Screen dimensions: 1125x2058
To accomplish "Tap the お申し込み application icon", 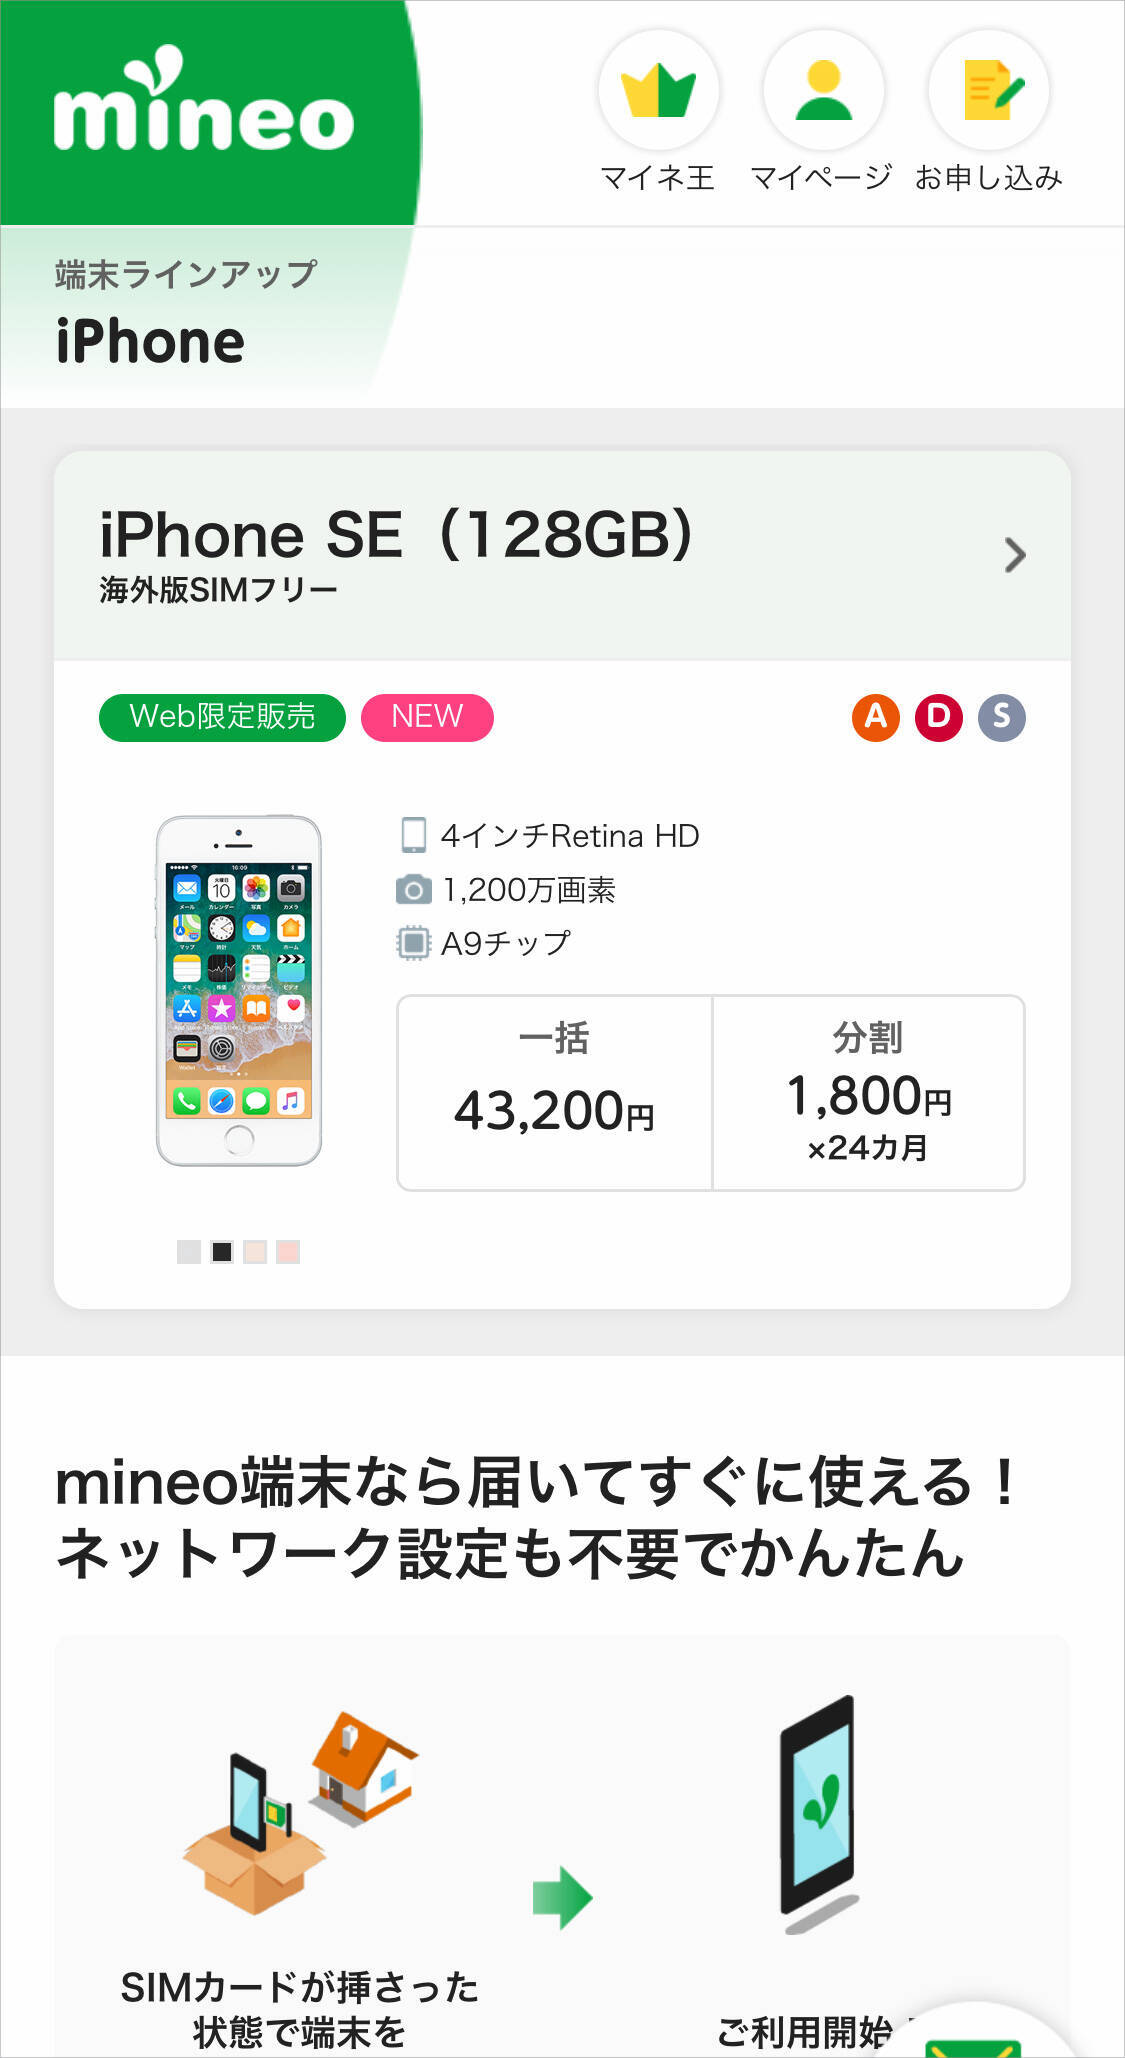I will [989, 90].
